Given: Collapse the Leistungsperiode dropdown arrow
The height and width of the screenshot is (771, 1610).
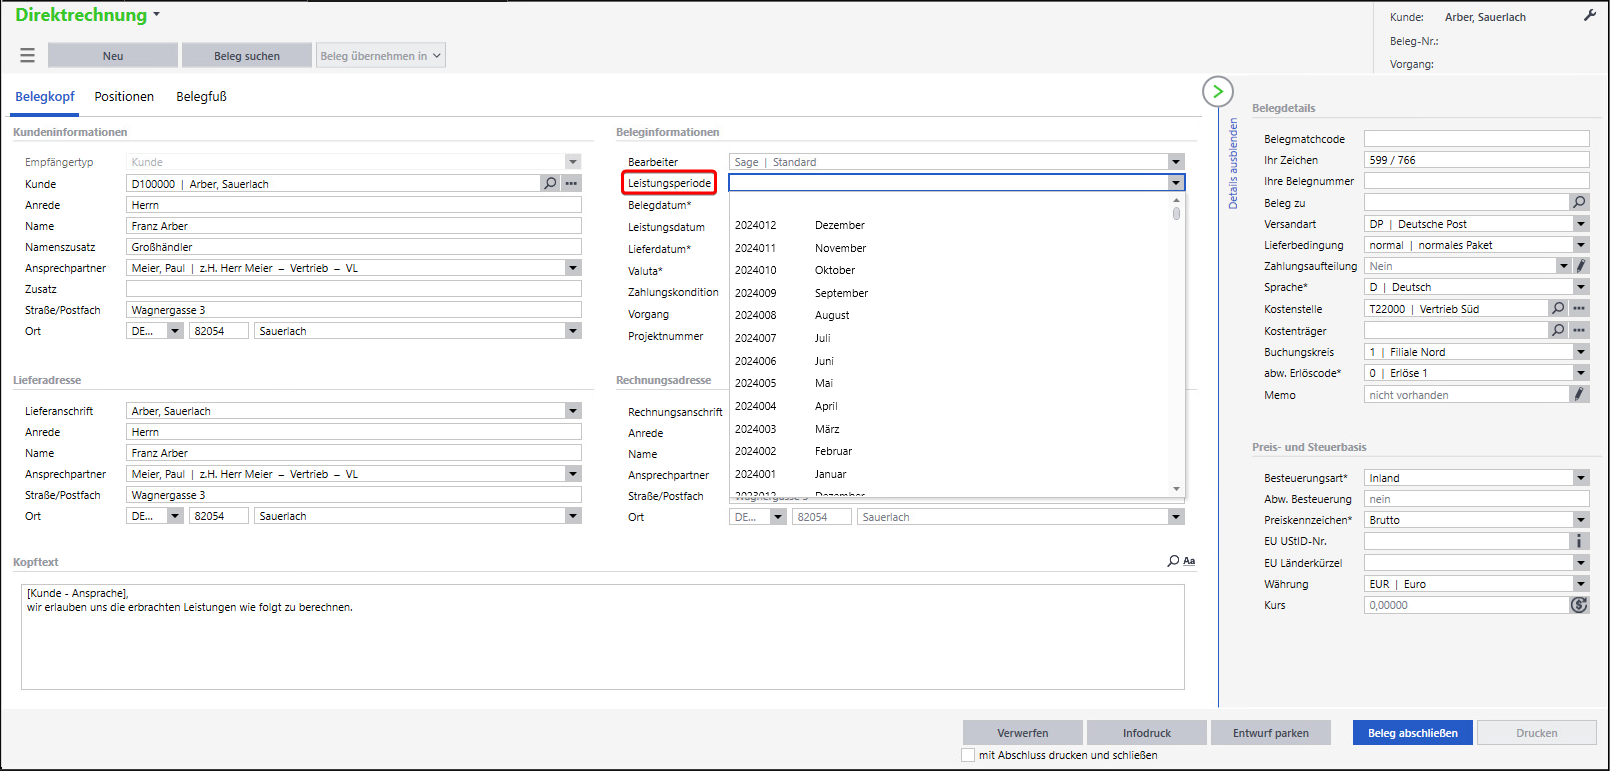Looking at the screenshot, I should [x=1176, y=183].
